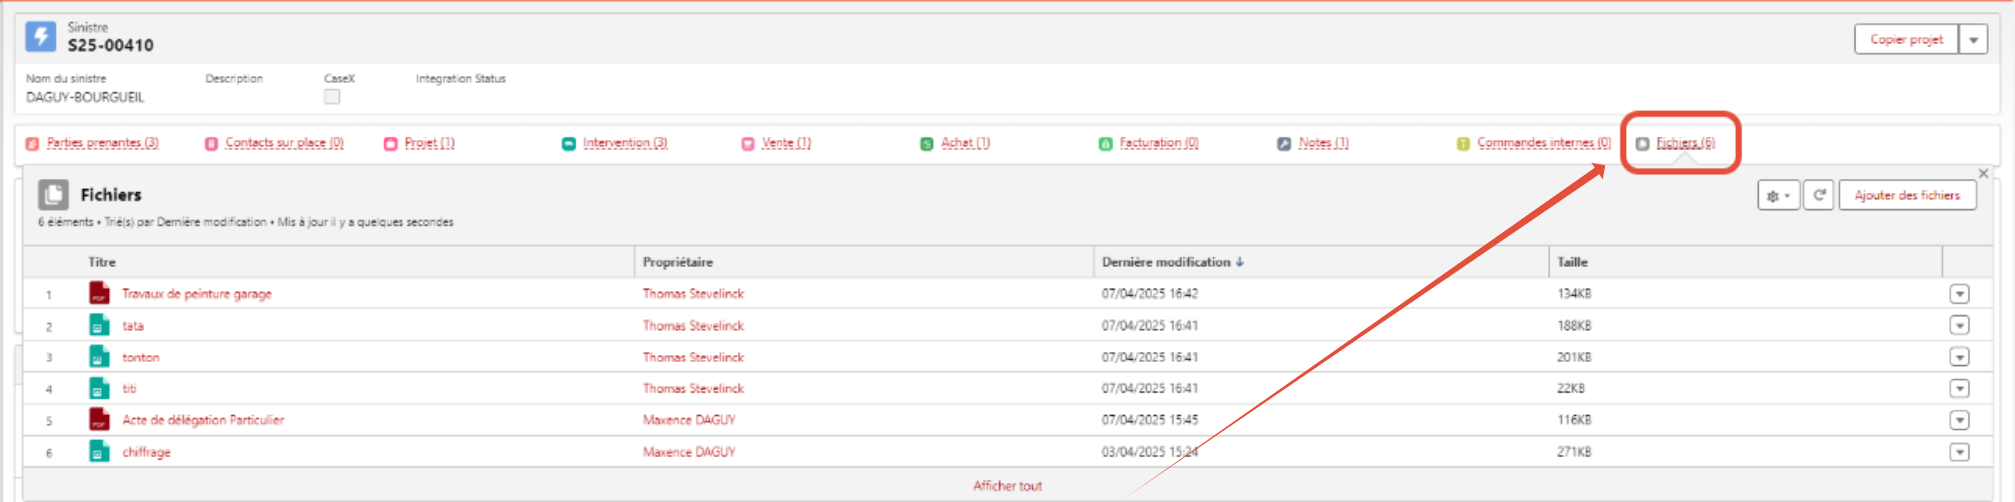Viewport: 2015px width, 502px height.
Task: Click the date 03/04/2025 in chiffrage row
Action: (1150, 452)
